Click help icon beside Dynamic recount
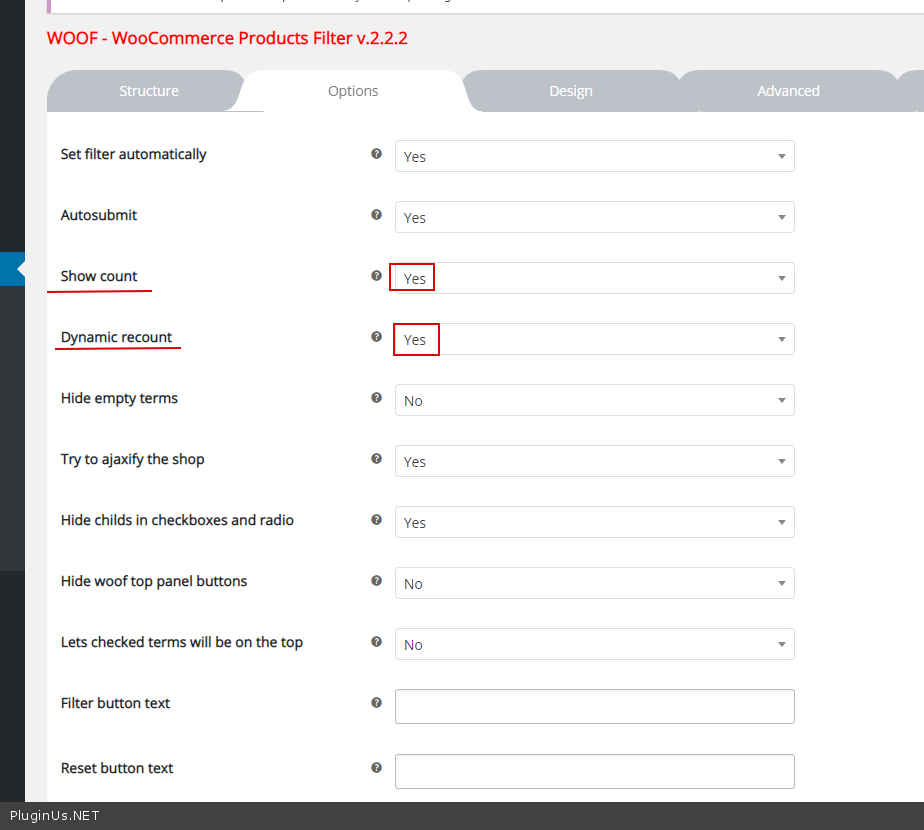 377,337
